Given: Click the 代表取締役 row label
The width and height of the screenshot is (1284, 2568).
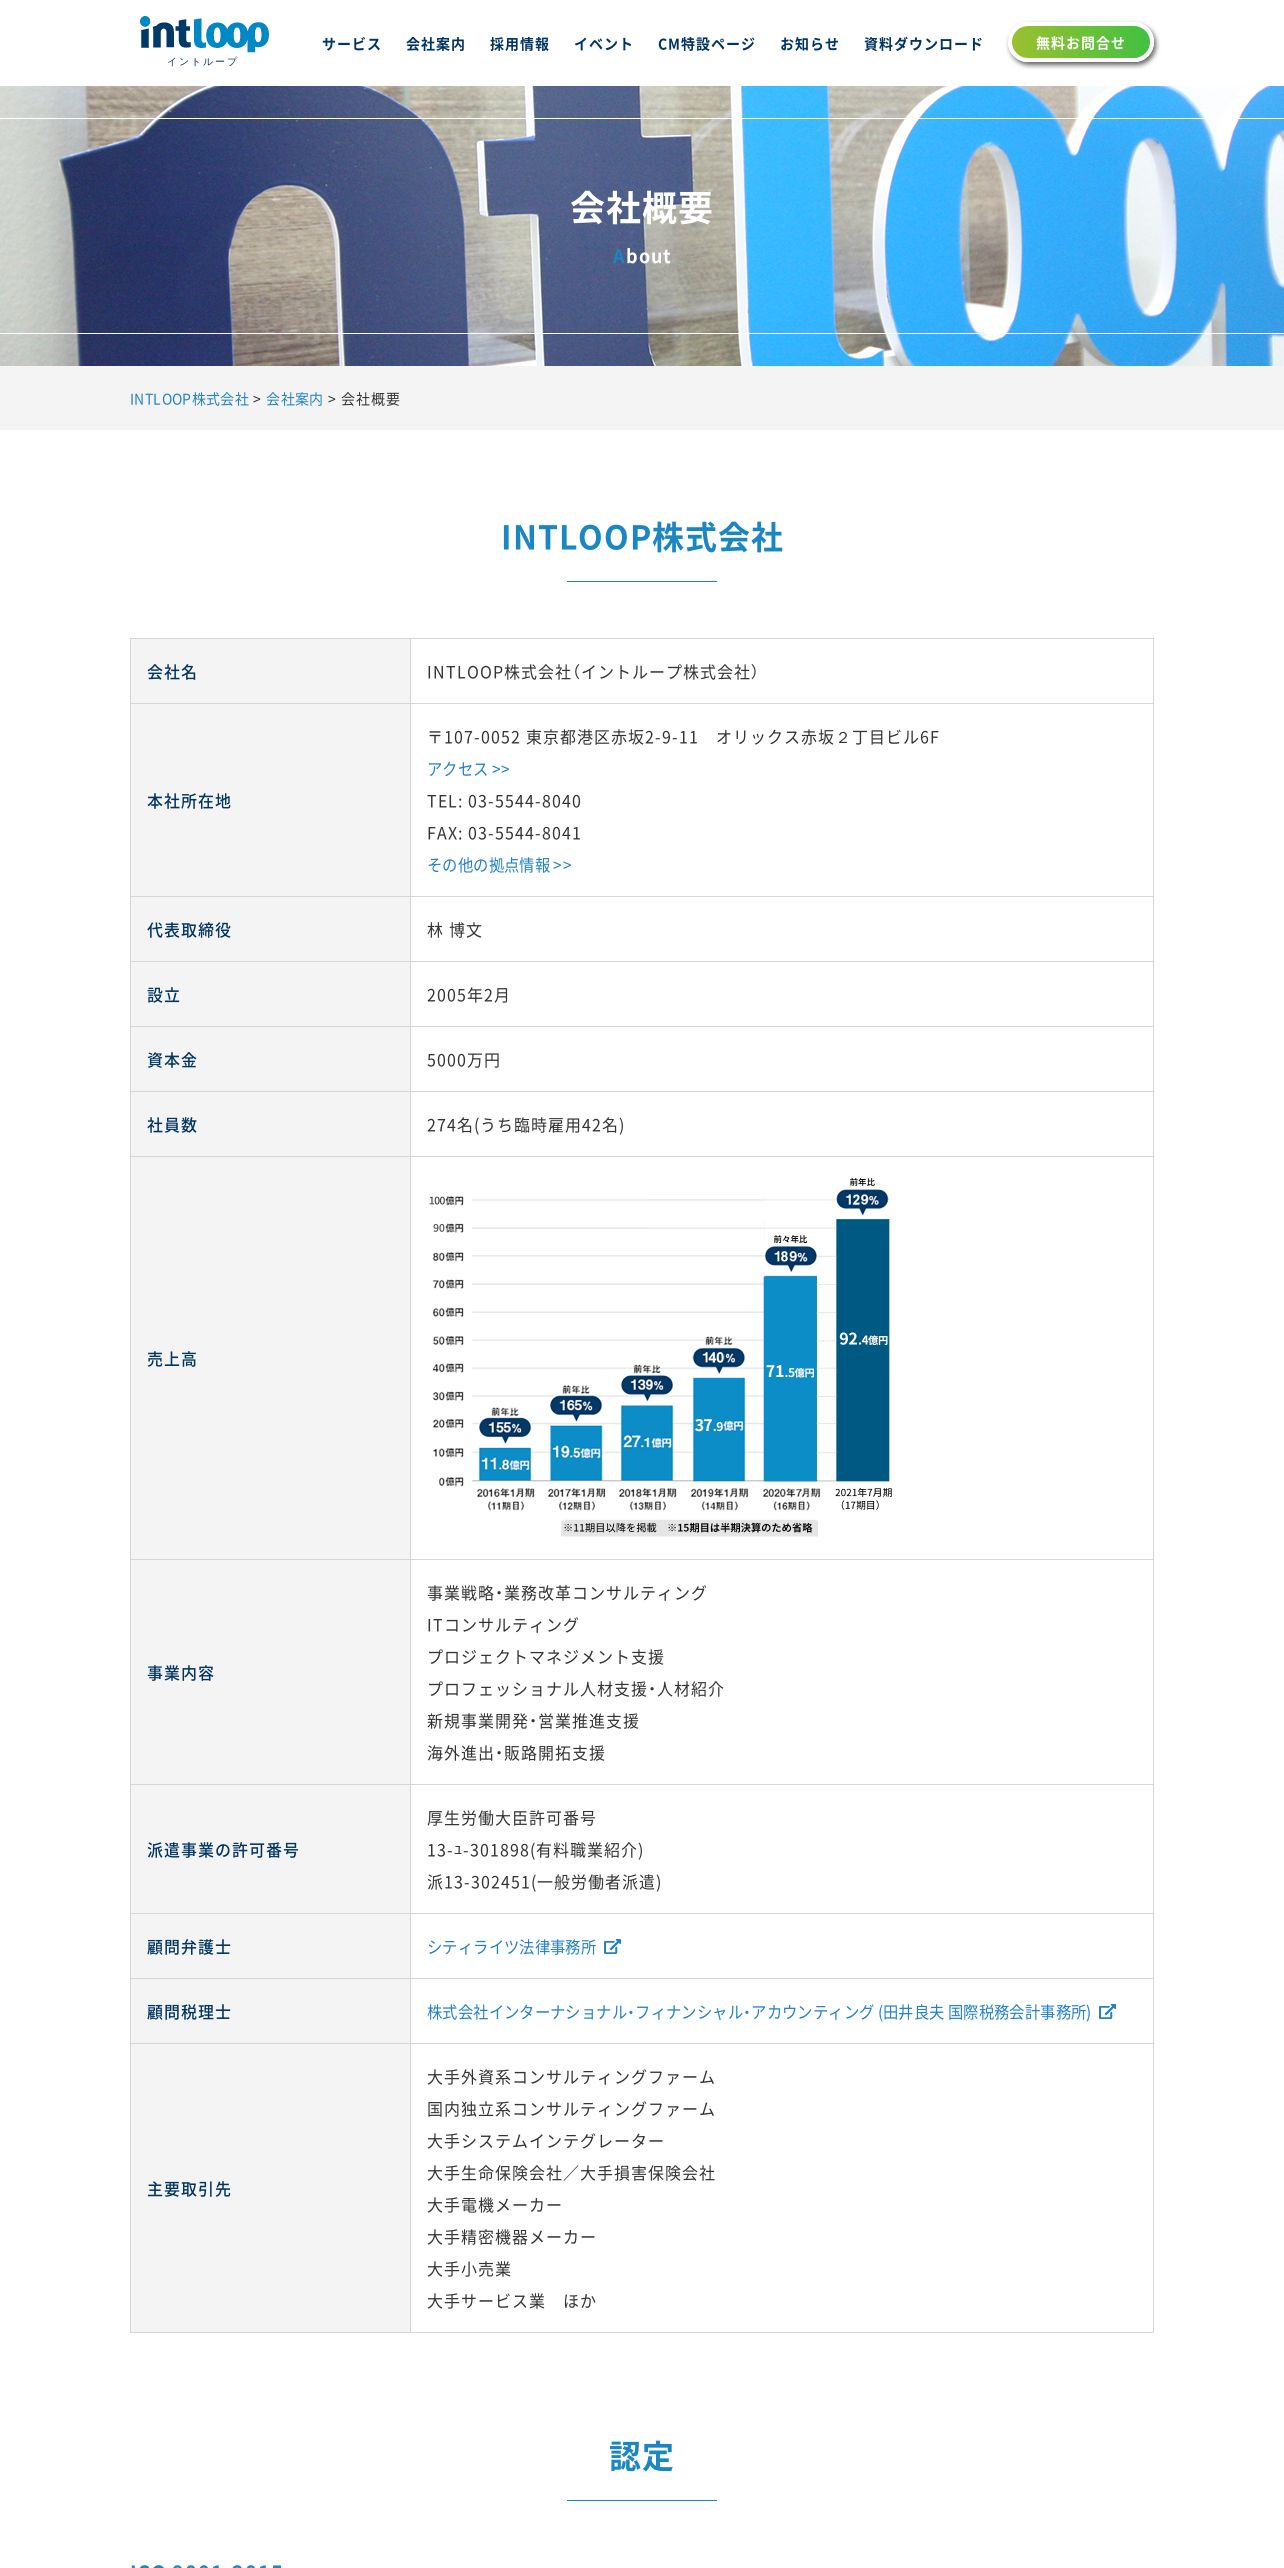Looking at the screenshot, I should [x=189, y=930].
